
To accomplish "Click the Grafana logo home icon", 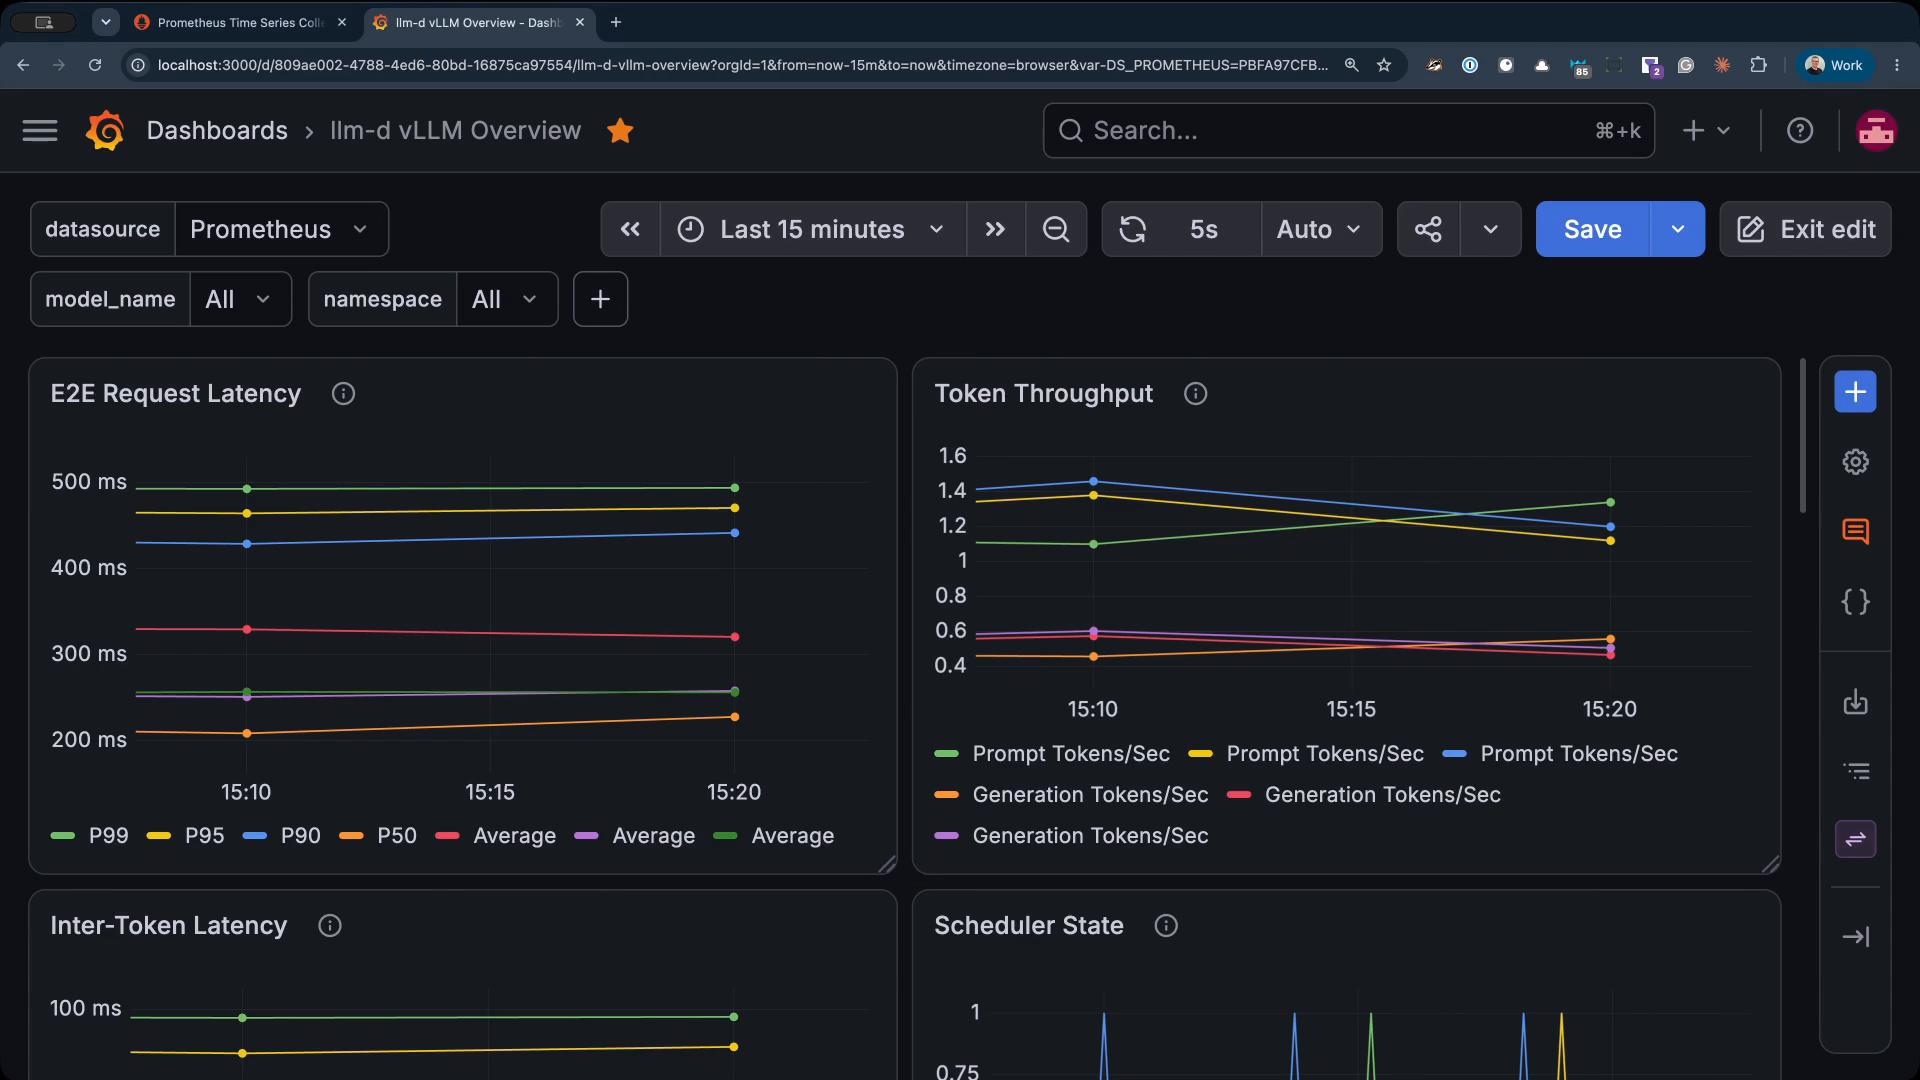I will (105, 131).
